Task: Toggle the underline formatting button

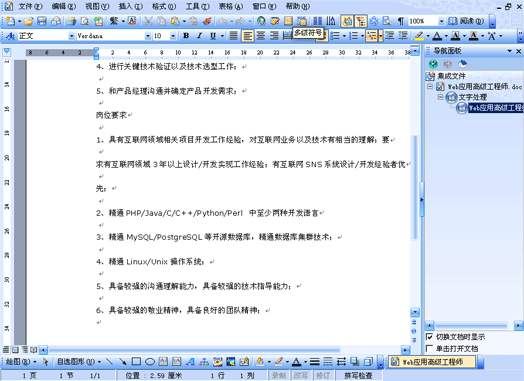Action: click(213, 35)
